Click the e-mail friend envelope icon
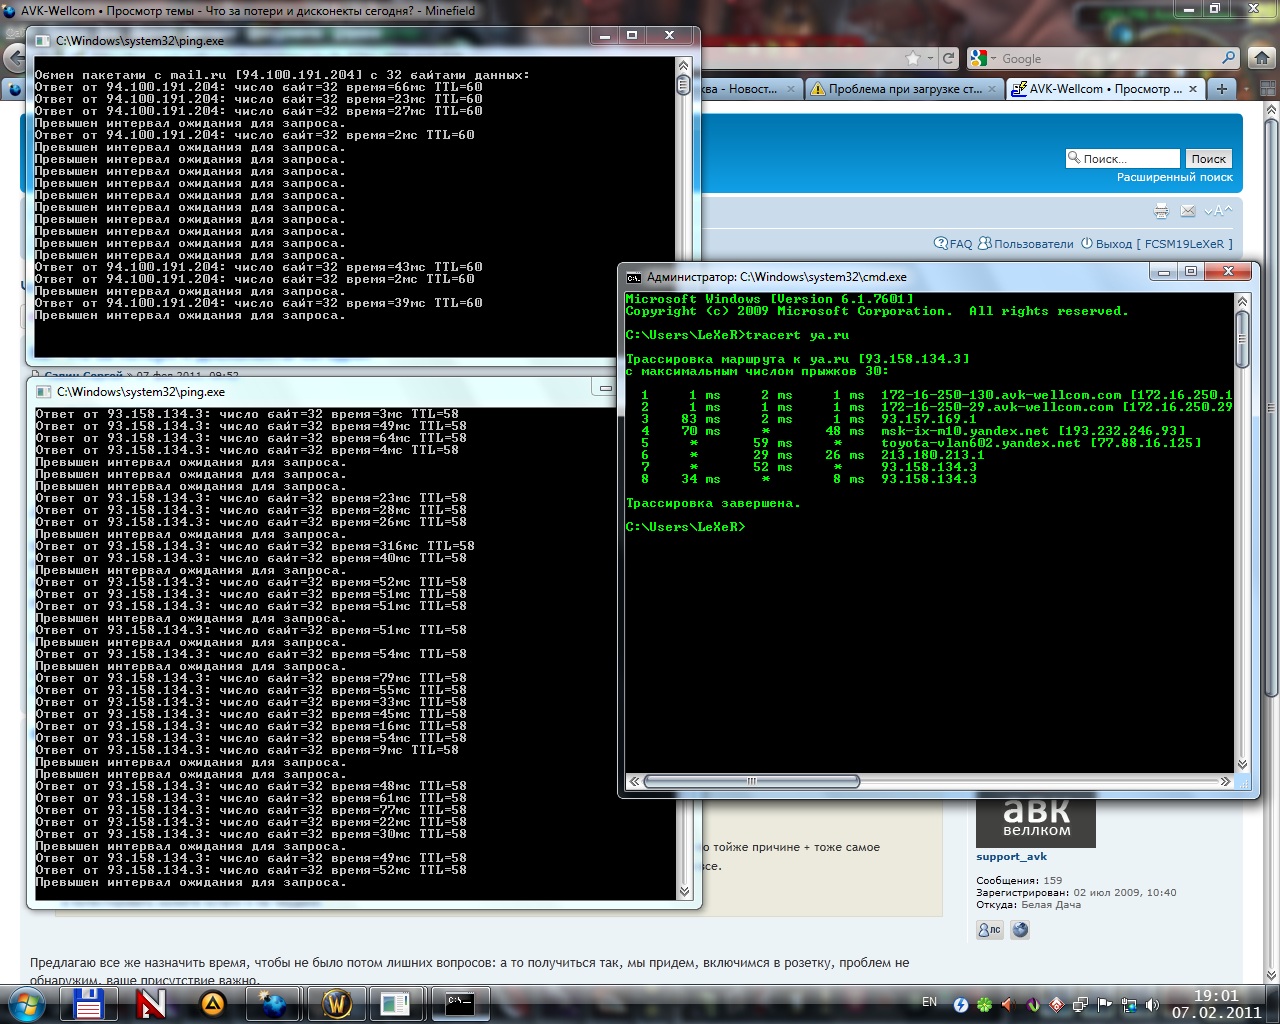 [1188, 211]
